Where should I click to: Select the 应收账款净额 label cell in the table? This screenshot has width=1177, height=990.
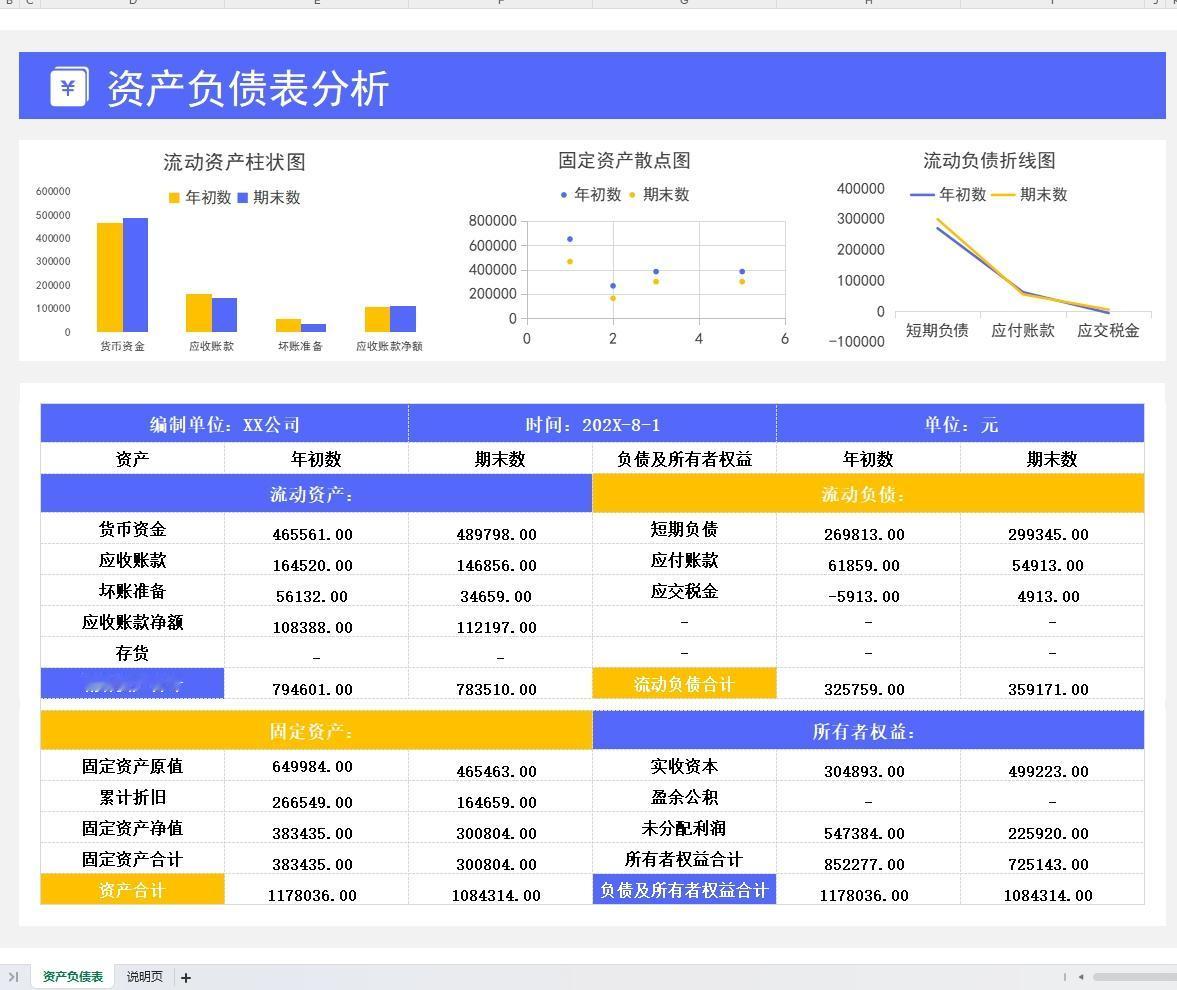coord(132,621)
